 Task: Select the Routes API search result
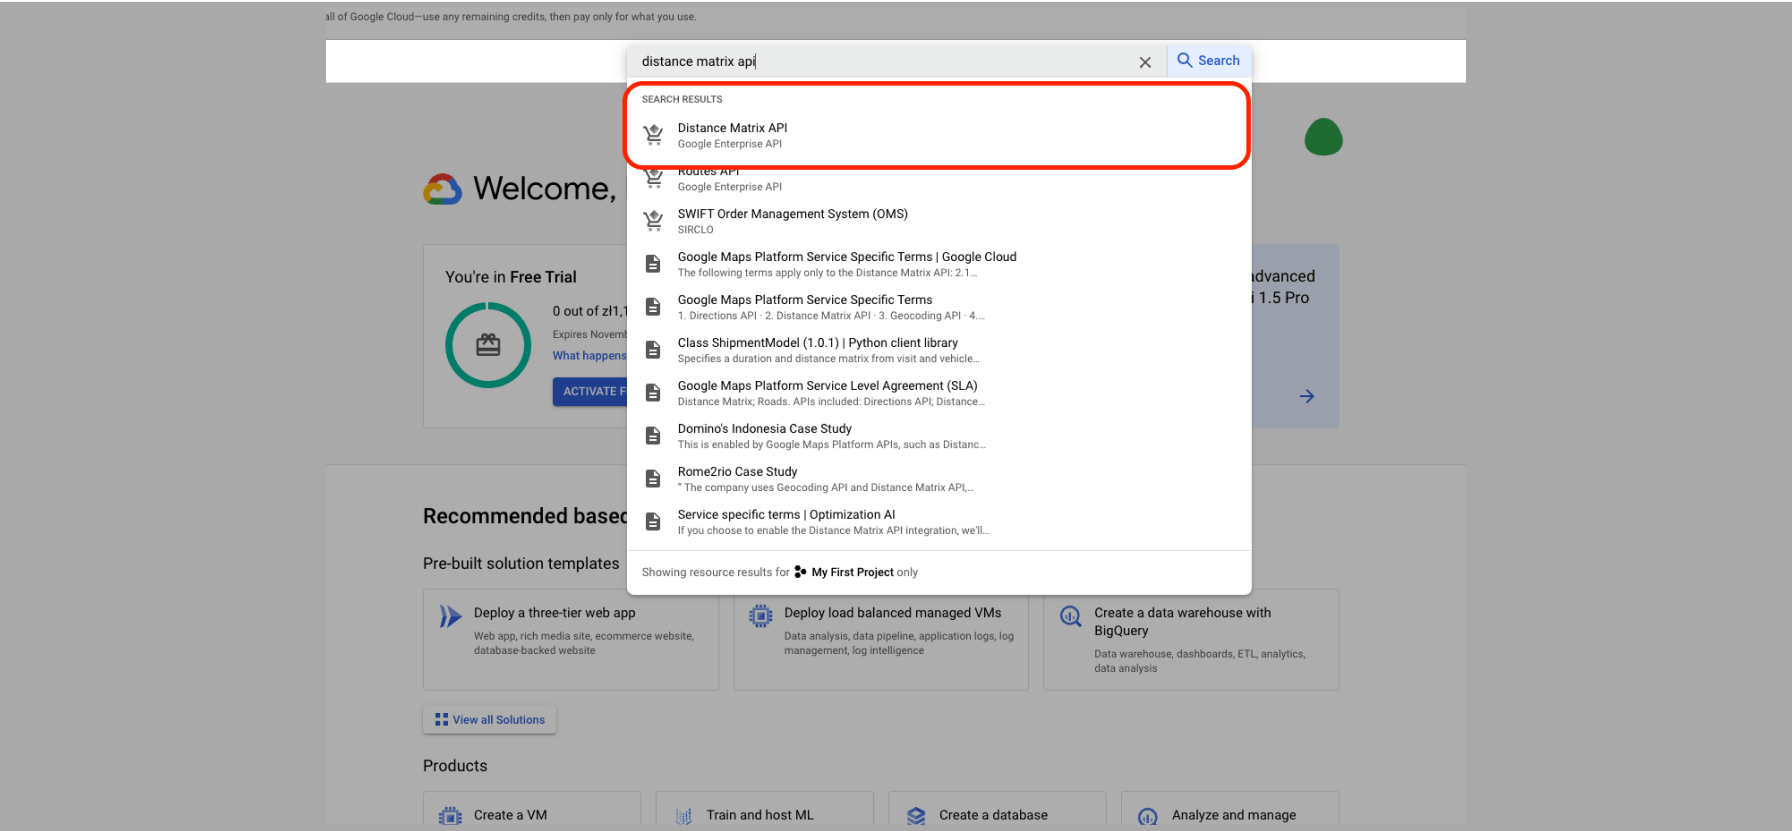(x=939, y=179)
